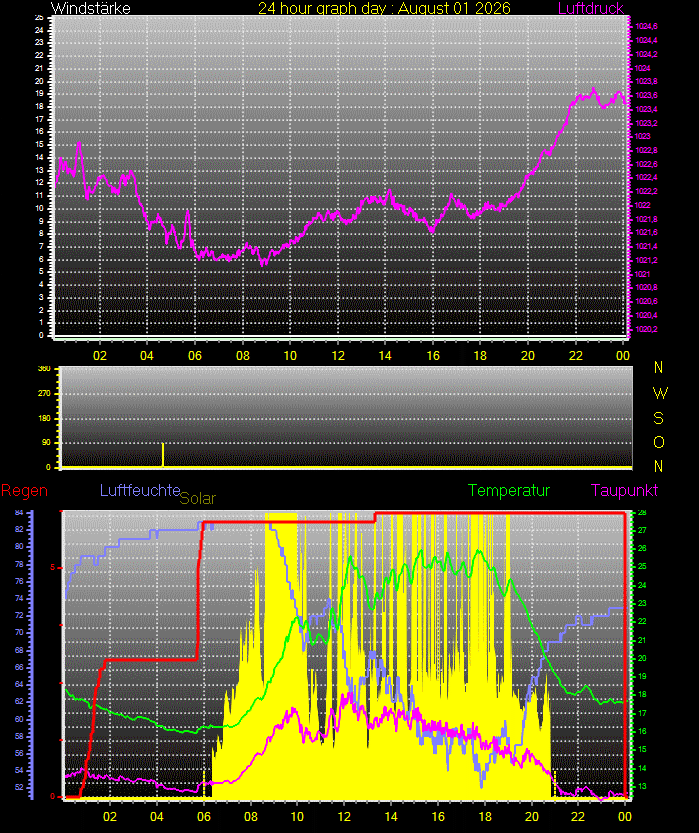Viewport: 699px width, 833px height.
Task: Click the top 'N' wind direction label
Action: coord(659,367)
